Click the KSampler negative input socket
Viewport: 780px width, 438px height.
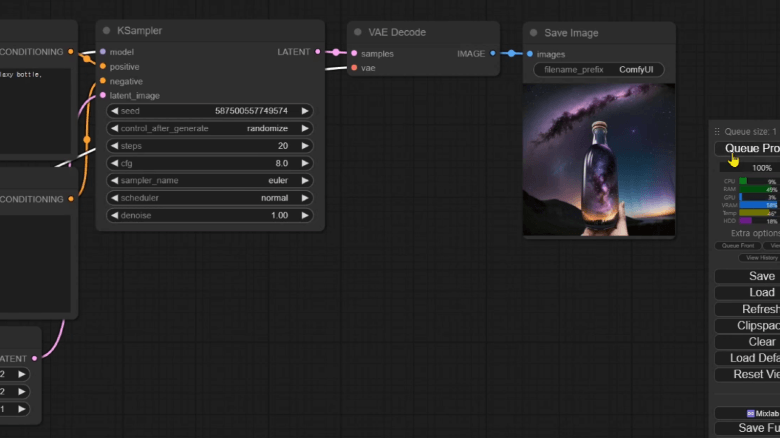[102, 81]
